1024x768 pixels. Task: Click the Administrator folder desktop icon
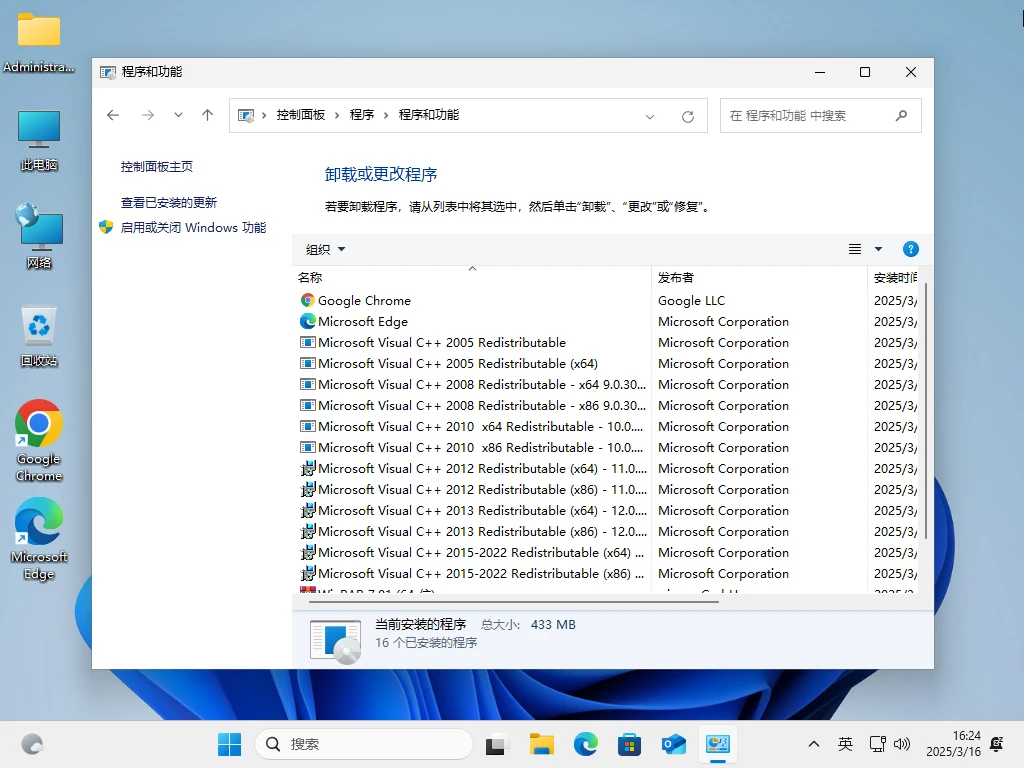[39, 43]
